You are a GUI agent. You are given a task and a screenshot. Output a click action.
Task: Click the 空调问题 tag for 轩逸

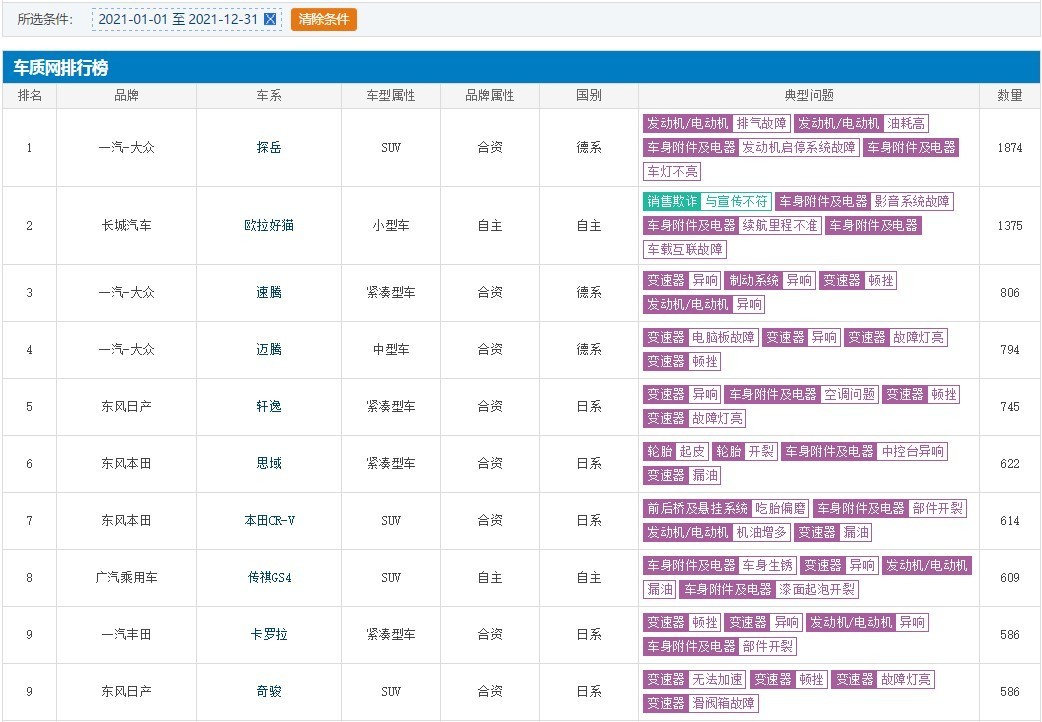tap(850, 395)
